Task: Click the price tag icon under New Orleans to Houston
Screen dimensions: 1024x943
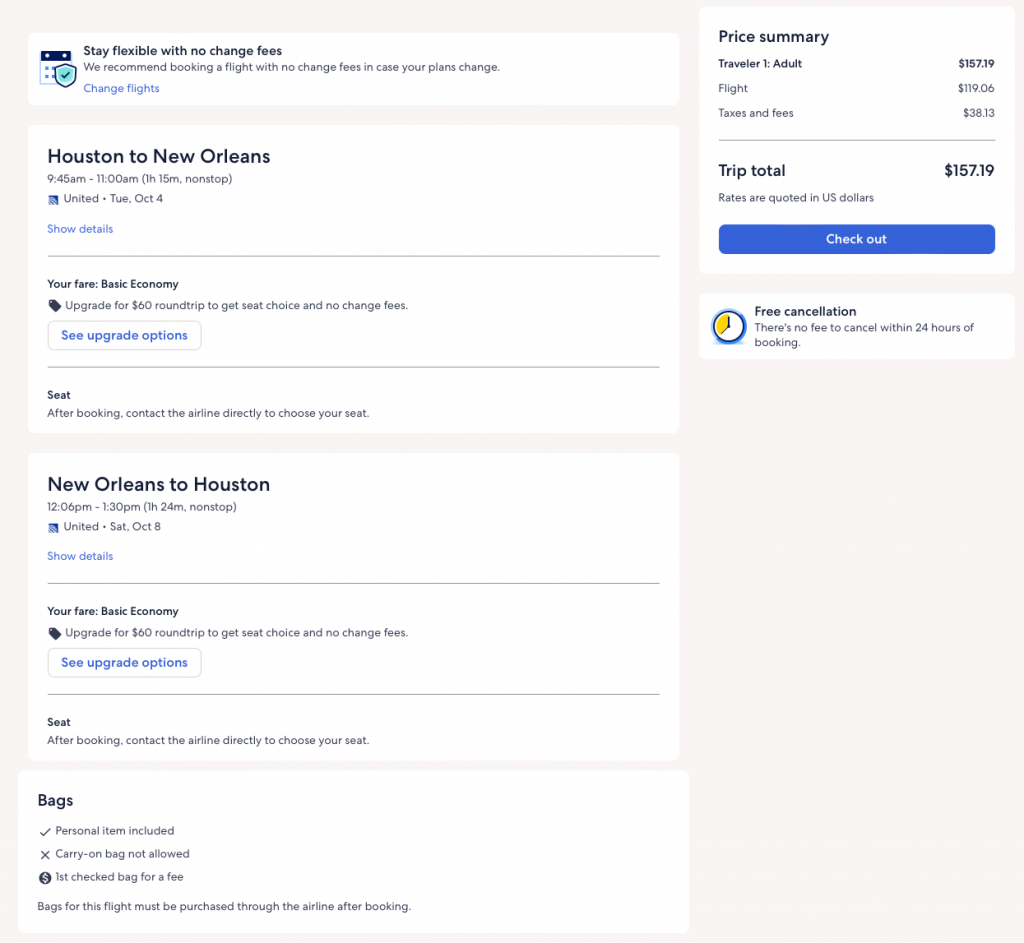Action: (54, 633)
